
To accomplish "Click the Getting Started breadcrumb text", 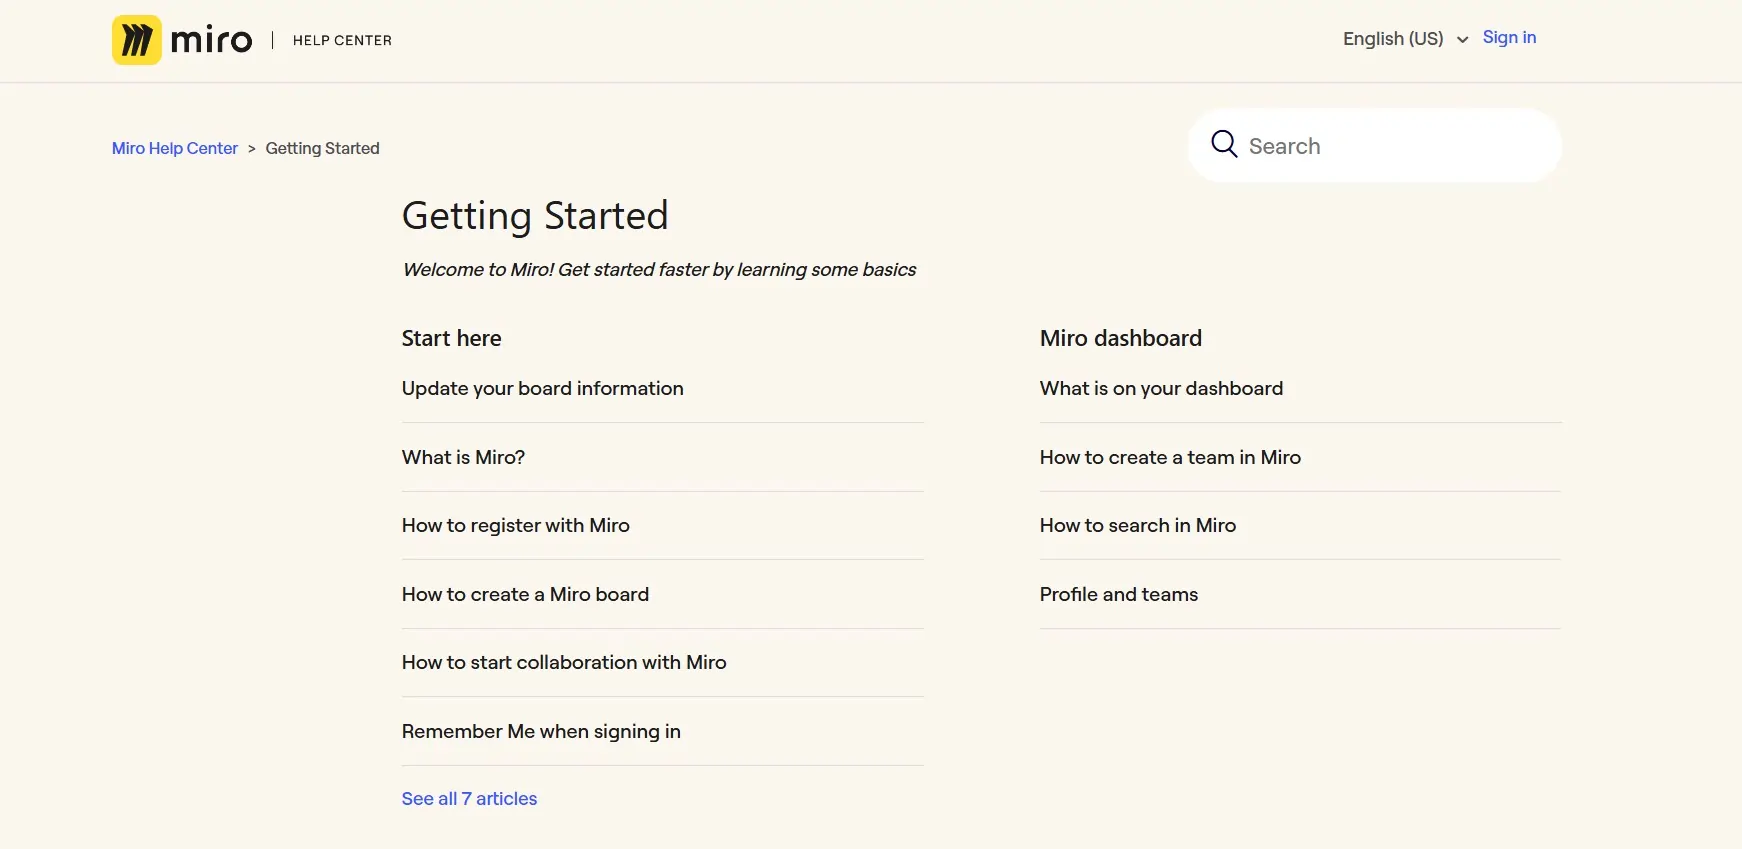I will (322, 148).
